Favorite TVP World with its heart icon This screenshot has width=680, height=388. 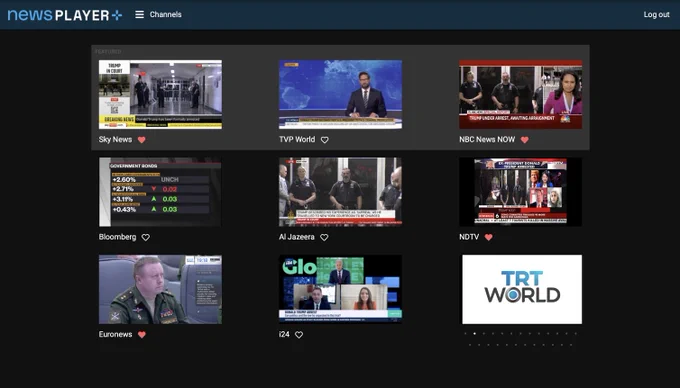coord(324,140)
